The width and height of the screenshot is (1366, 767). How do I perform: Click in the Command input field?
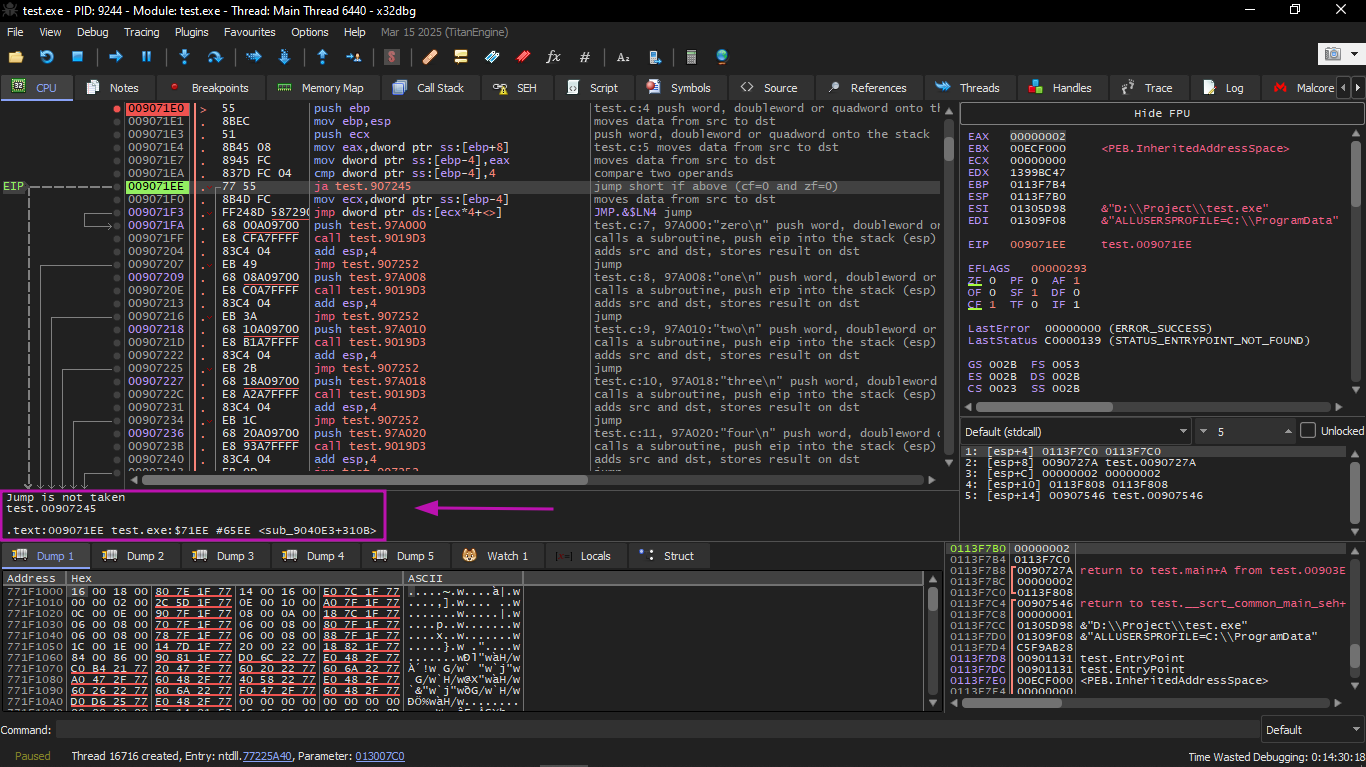(x=650, y=730)
